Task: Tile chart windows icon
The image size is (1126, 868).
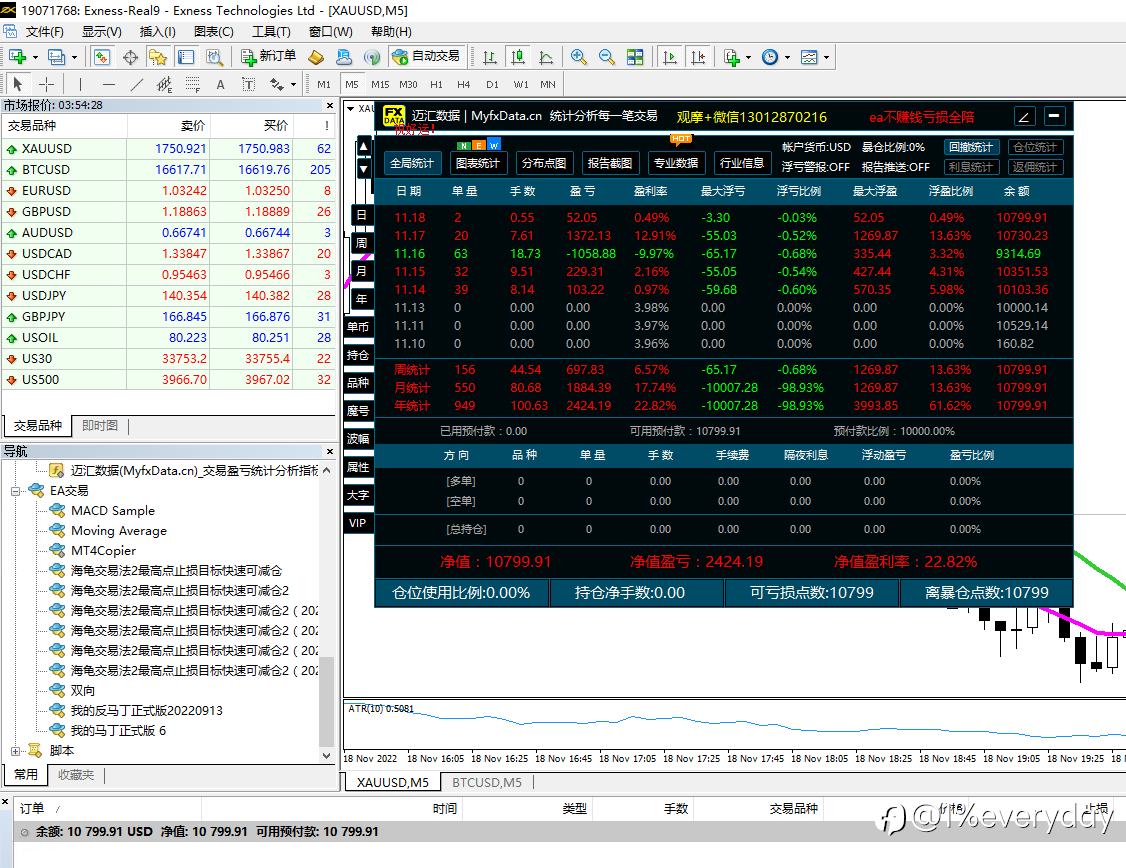Action: [635, 57]
